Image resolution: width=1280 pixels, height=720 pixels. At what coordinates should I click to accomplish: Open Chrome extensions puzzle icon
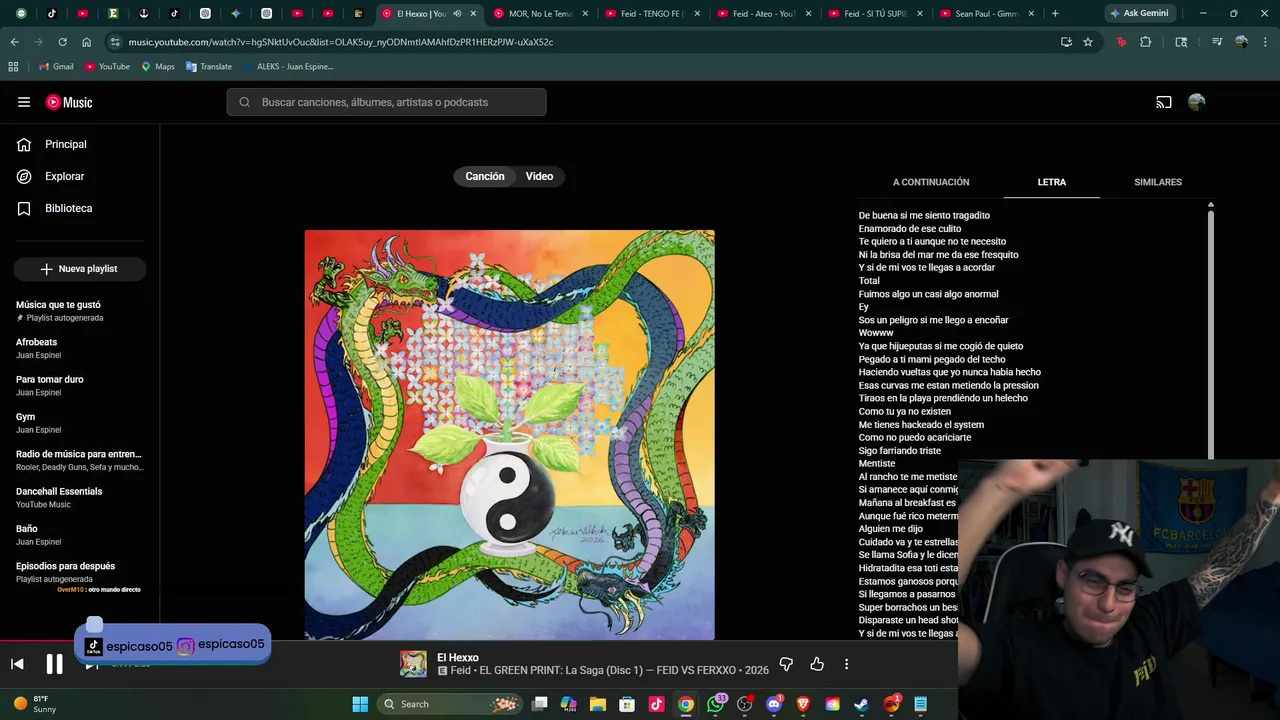1146,42
